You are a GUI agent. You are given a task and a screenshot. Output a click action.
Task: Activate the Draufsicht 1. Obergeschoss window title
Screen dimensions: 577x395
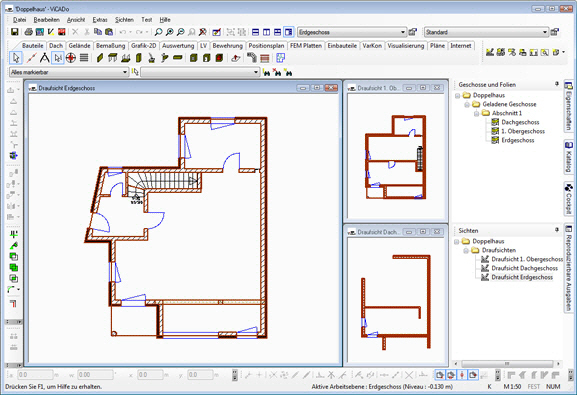point(378,88)
